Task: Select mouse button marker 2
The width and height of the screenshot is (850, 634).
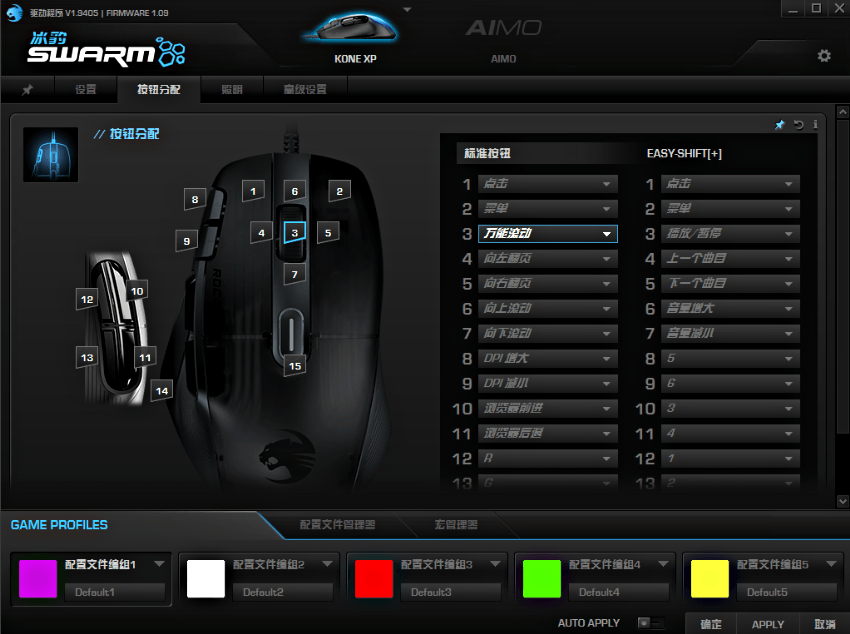Action: point(339,191)
